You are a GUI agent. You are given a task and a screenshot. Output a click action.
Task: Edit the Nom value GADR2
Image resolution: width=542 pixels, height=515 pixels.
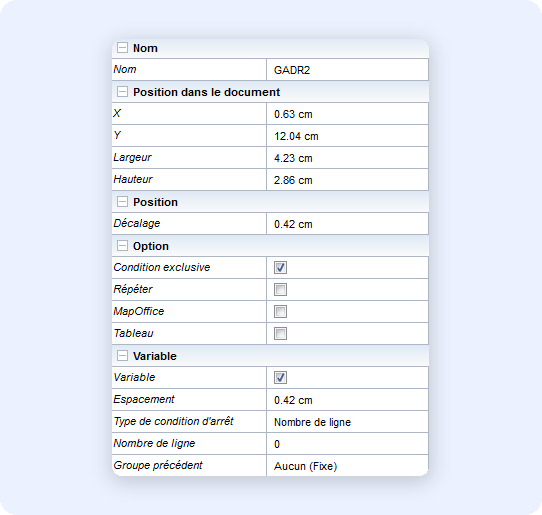(x=347, y=70)
